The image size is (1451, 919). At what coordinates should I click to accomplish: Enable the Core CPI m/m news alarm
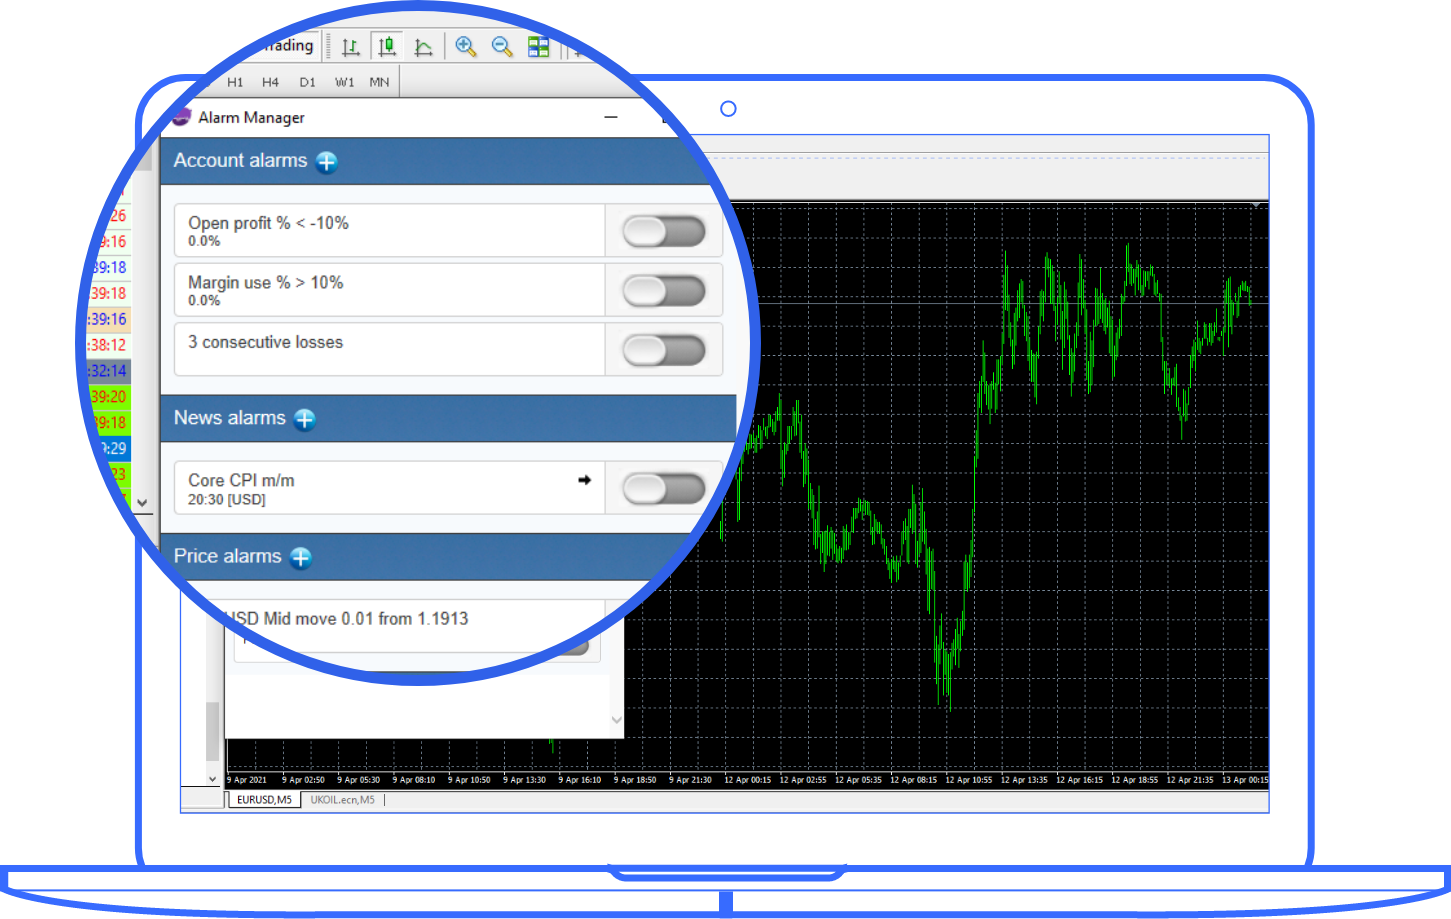tap(663, 489)
